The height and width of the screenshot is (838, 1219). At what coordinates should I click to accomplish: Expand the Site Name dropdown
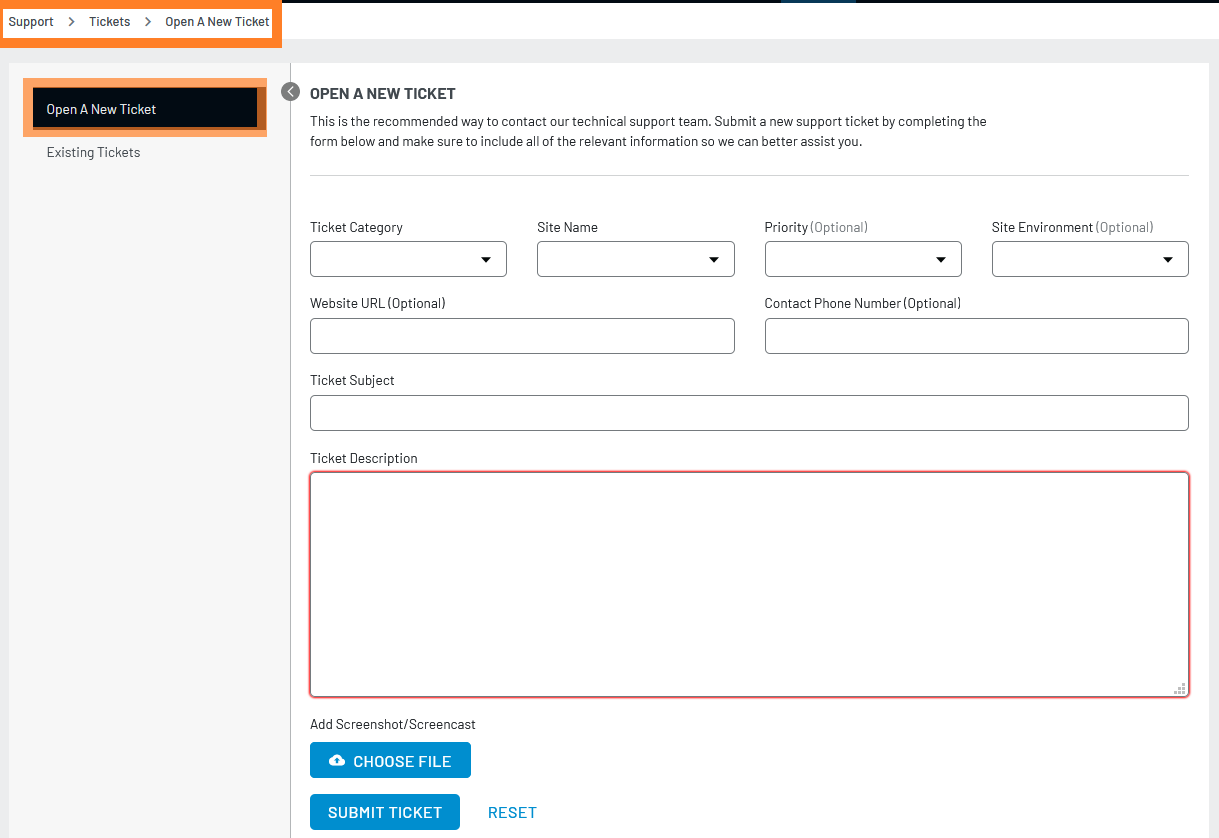tap(635, 259)
